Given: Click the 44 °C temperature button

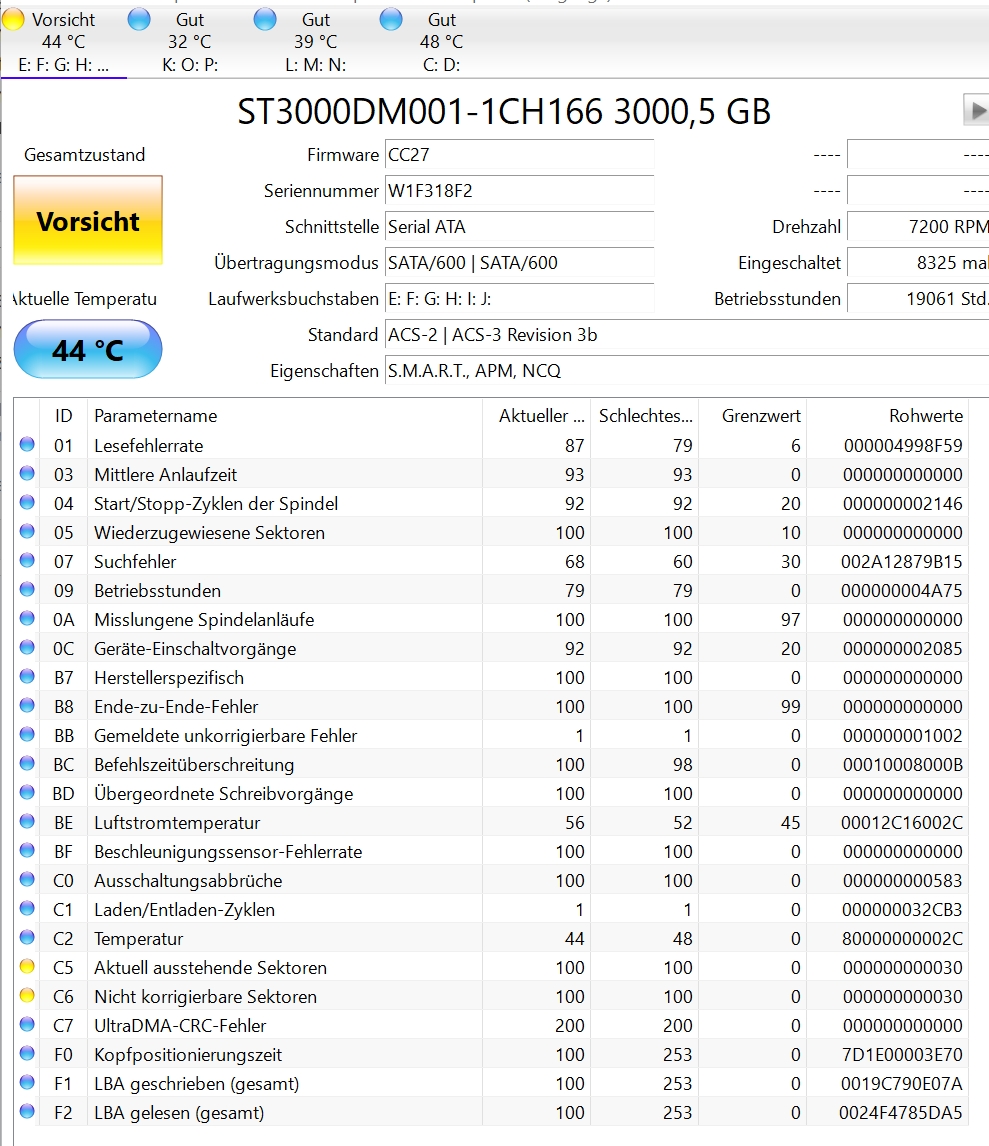Looking at the screenshot, I should click(88, 350).
